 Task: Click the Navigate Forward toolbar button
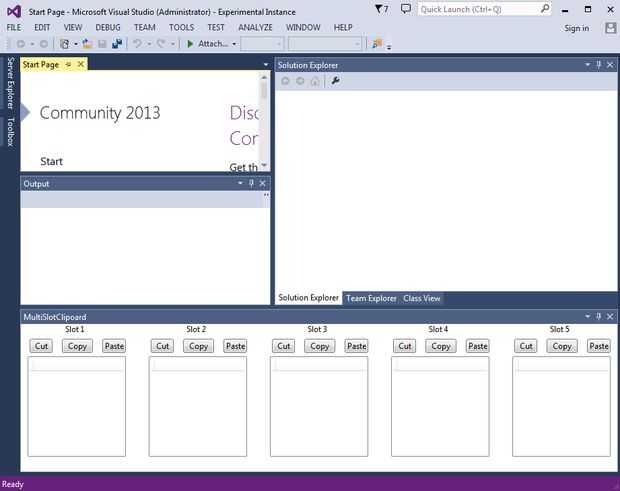point(44,44)
